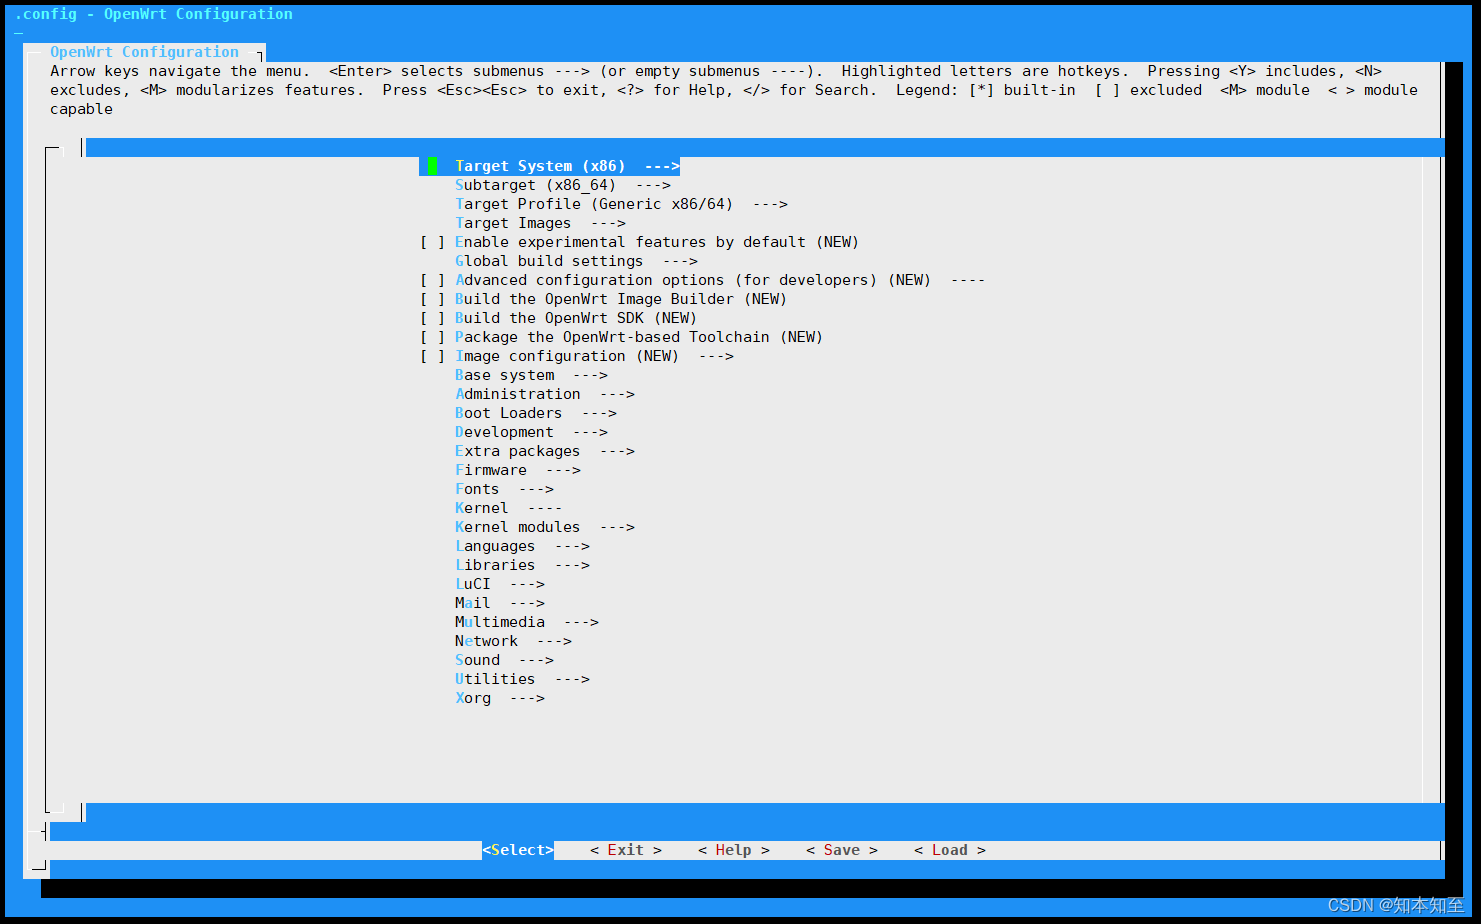Open the Target Images submenu

(540, 223)
